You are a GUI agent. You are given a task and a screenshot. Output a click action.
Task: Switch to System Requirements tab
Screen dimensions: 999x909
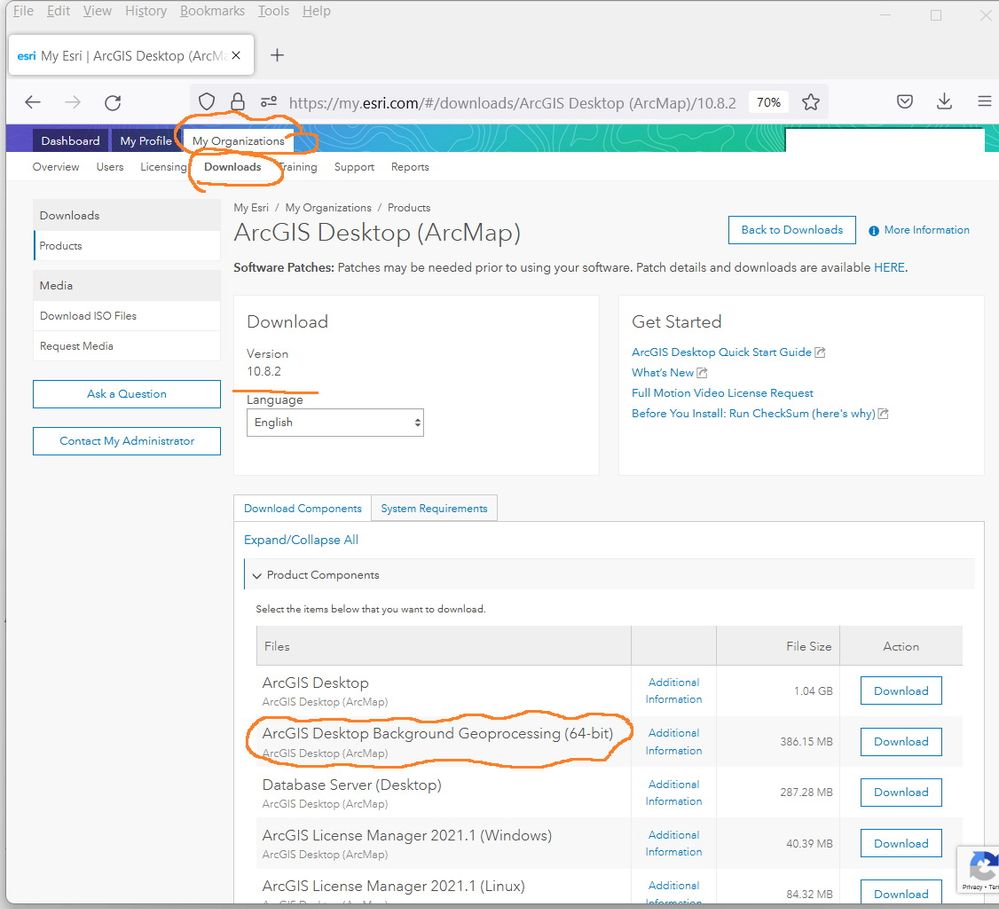(434, 508)
